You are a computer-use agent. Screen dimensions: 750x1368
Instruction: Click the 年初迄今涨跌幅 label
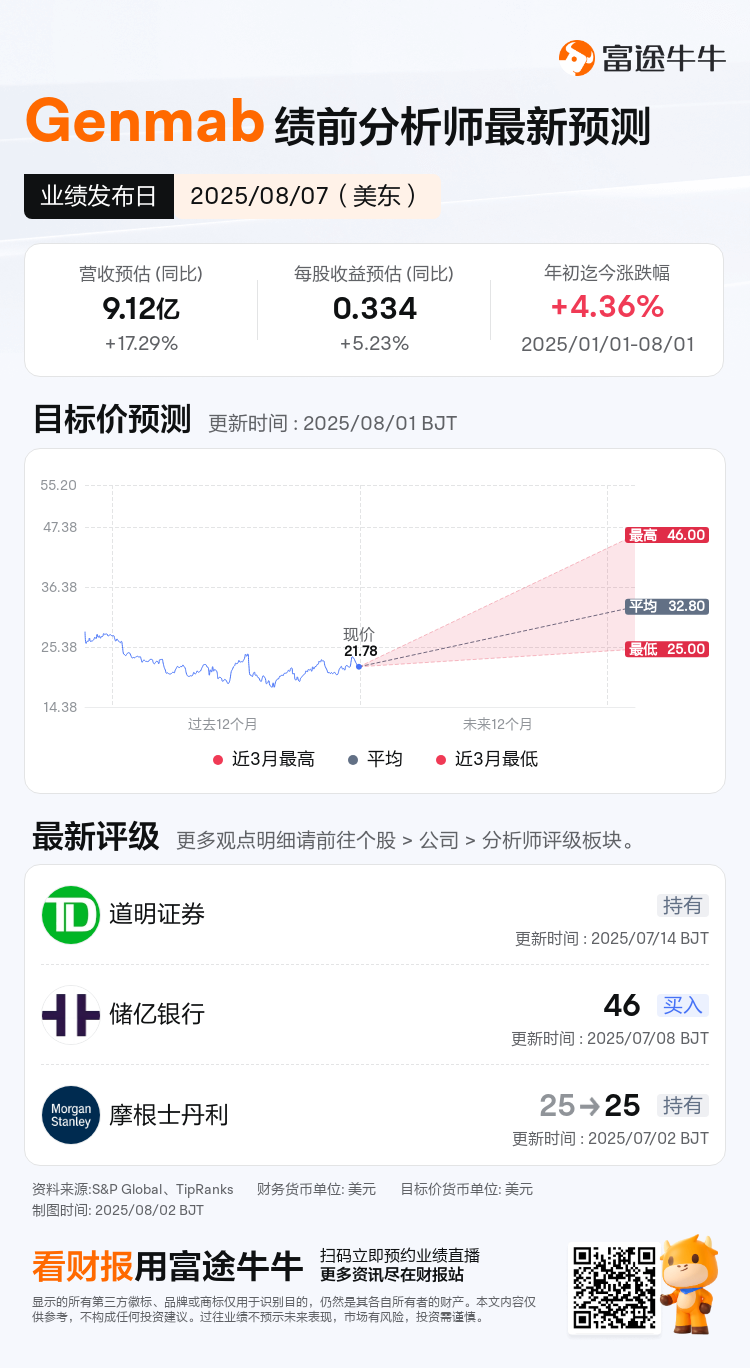pos(607,272)
